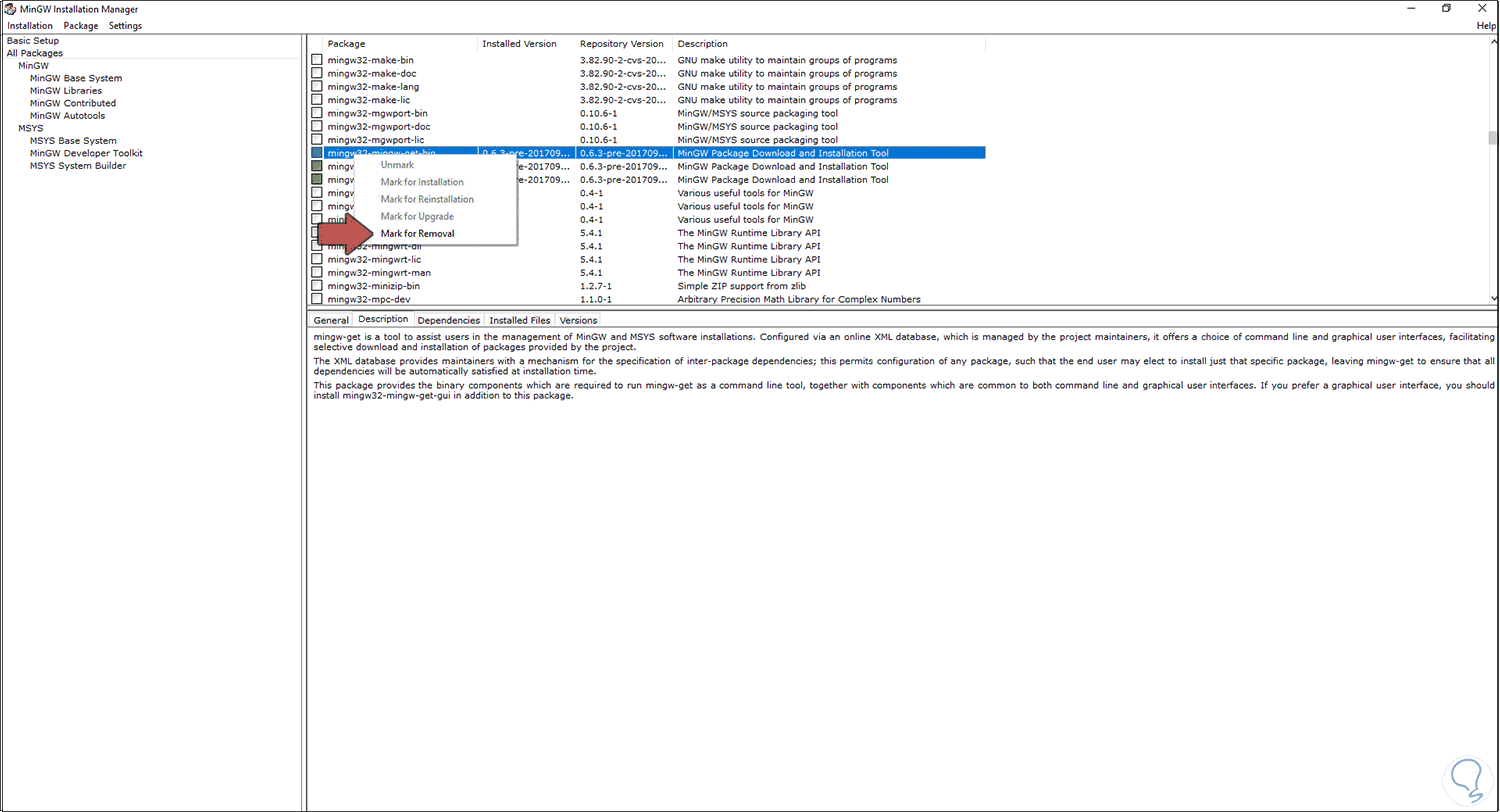The height and width of the screenshot is (812, 1500).
Task: Open the Settings menu
Action: point(125,25)
